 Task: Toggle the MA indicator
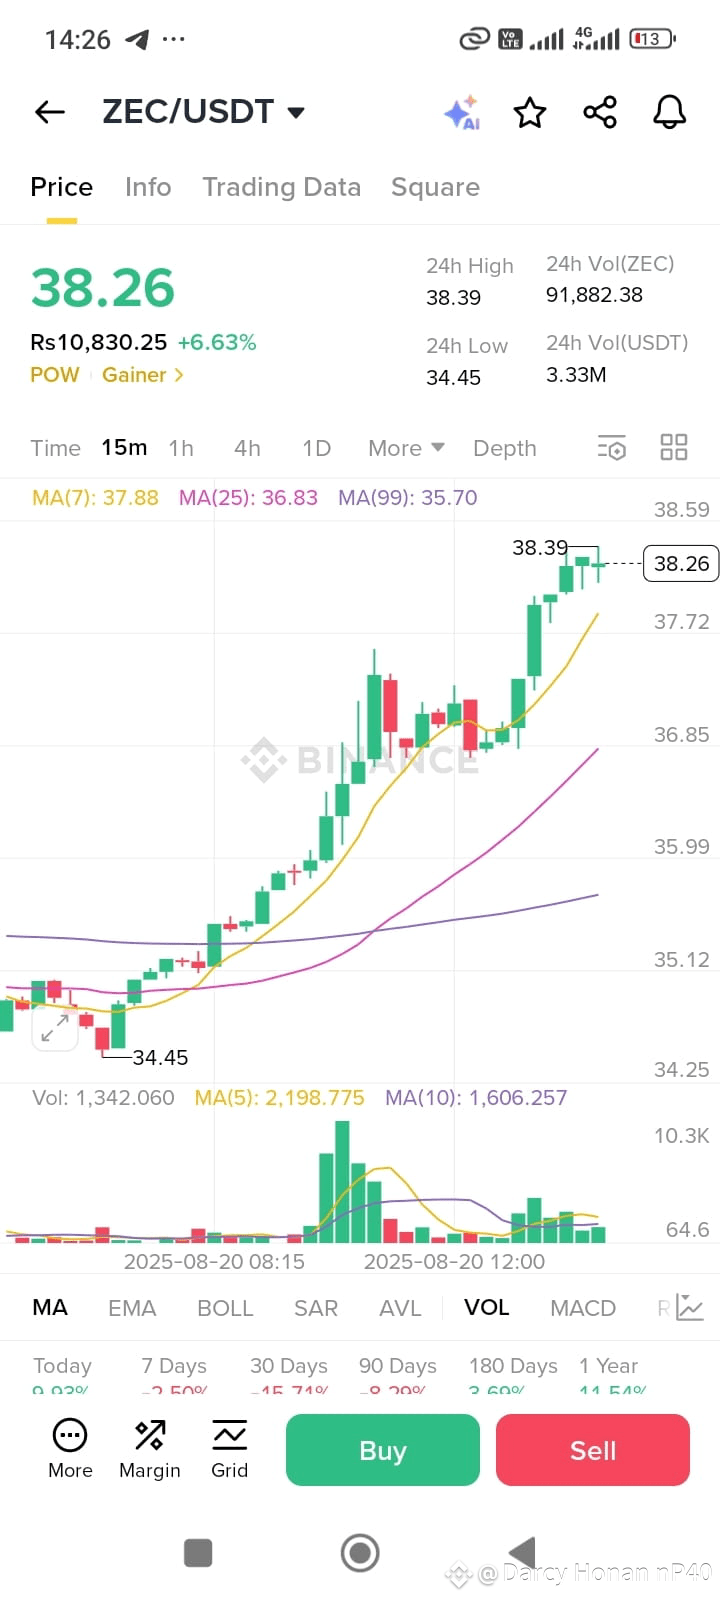50,1308
